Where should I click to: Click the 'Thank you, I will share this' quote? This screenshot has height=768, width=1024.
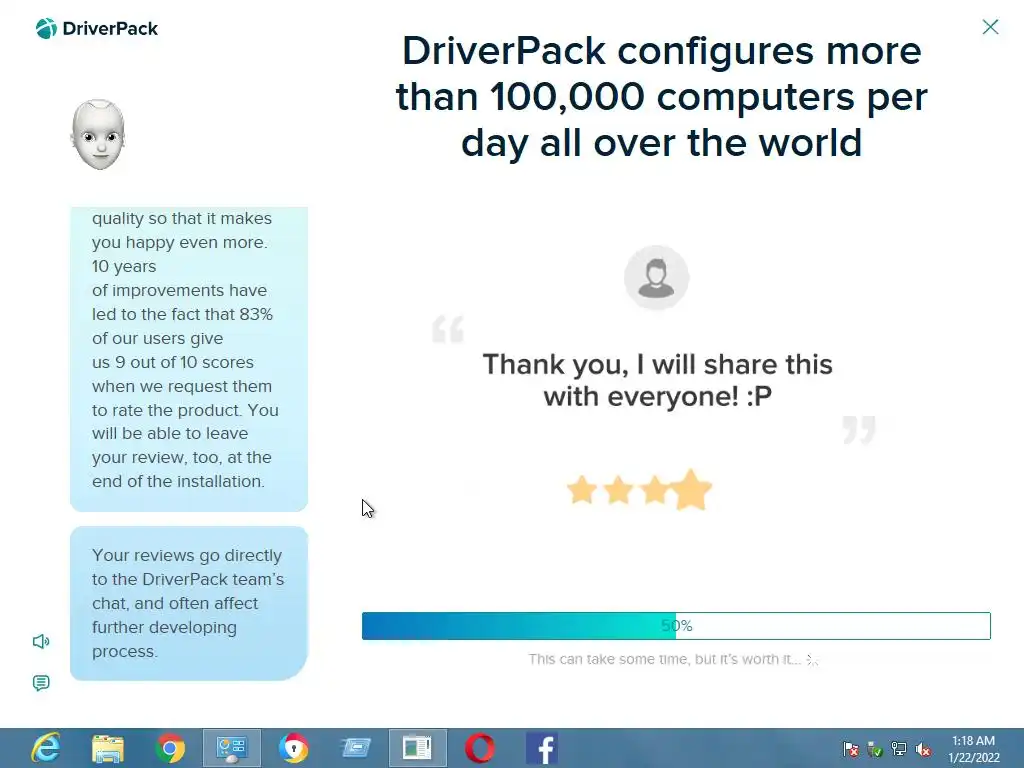click(657, 380)
